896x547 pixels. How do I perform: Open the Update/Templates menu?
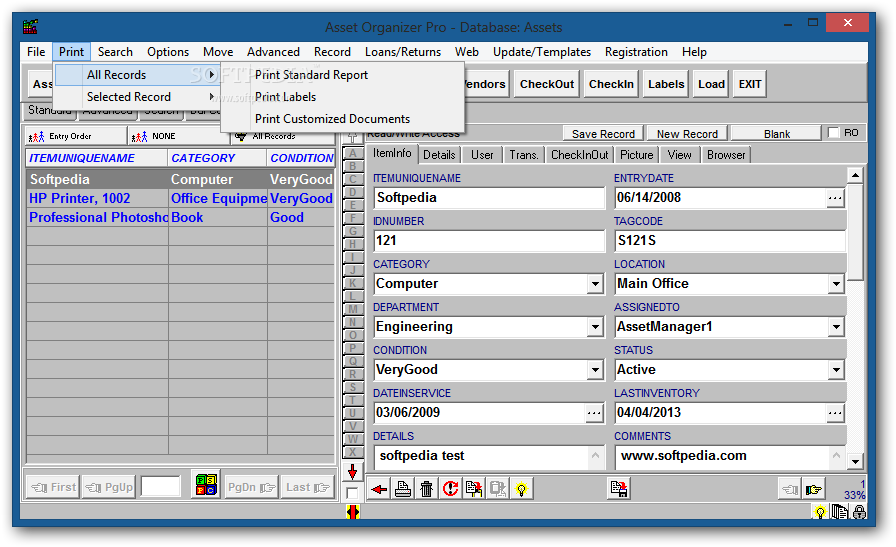pyautogui.click(x=542, y=52)
